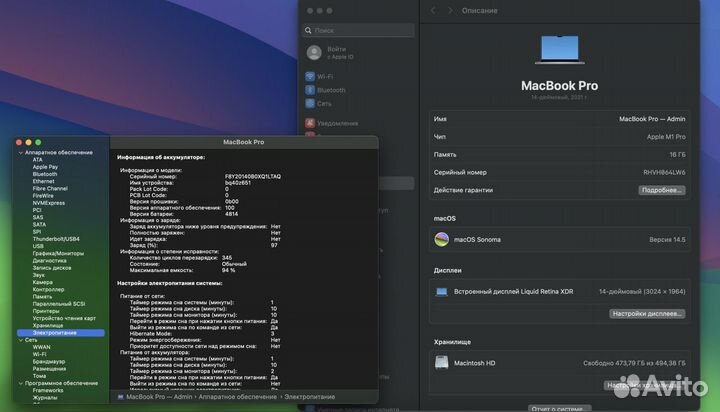The height and width of the screenshot is (412, 720).
Task: Collapse Аппаратное обеспечение tree section
Action: [21, 152]
